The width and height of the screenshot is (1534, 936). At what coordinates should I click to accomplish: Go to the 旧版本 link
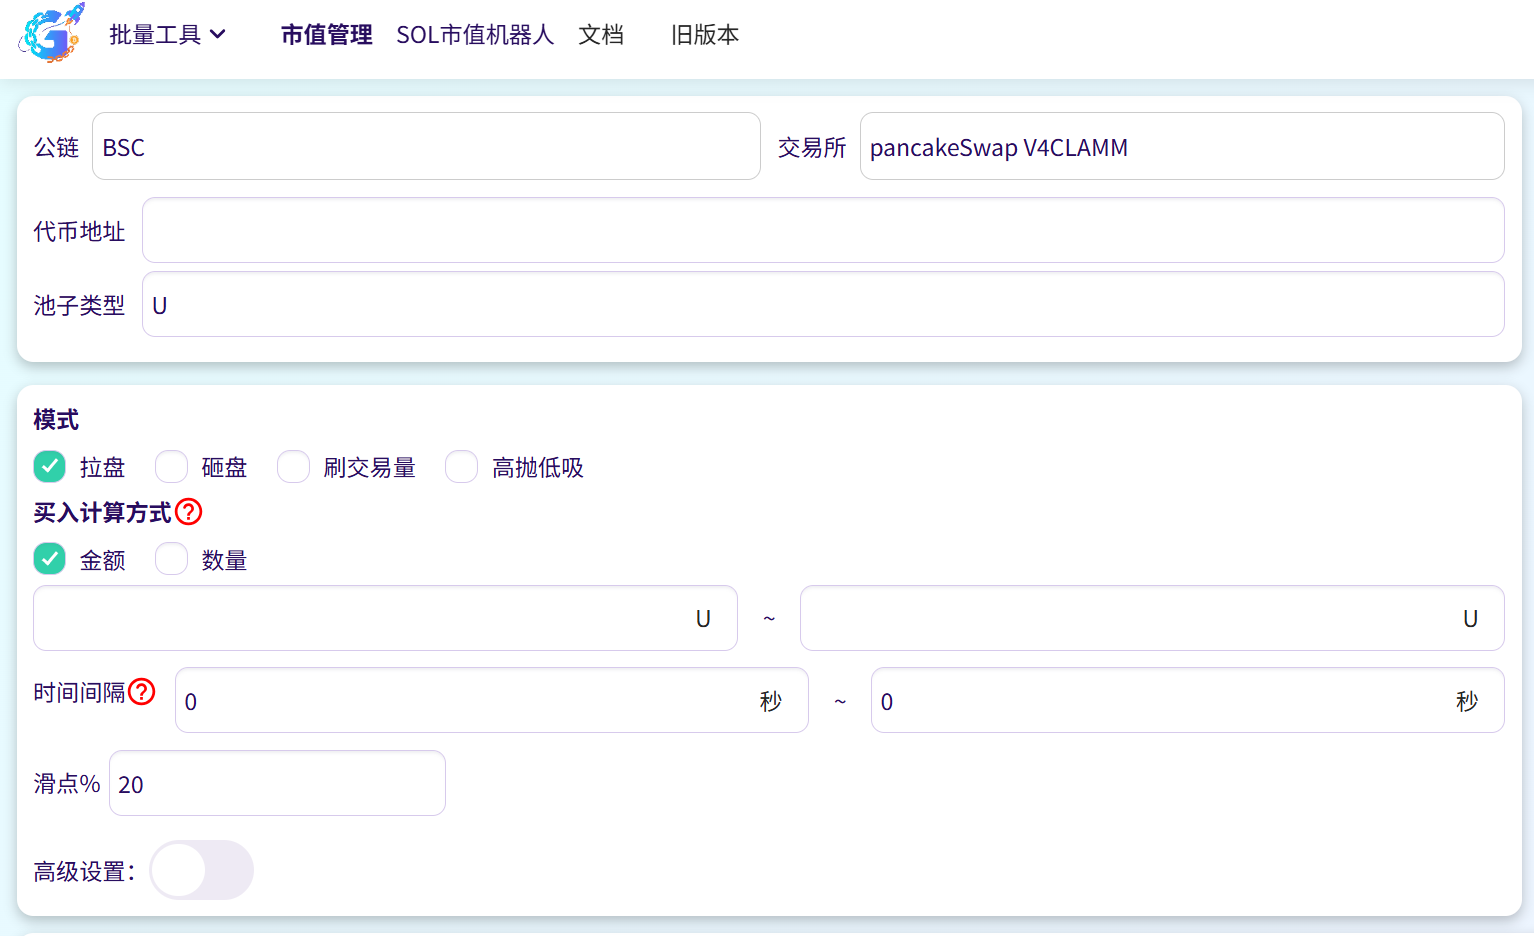(x=705, y=35)
